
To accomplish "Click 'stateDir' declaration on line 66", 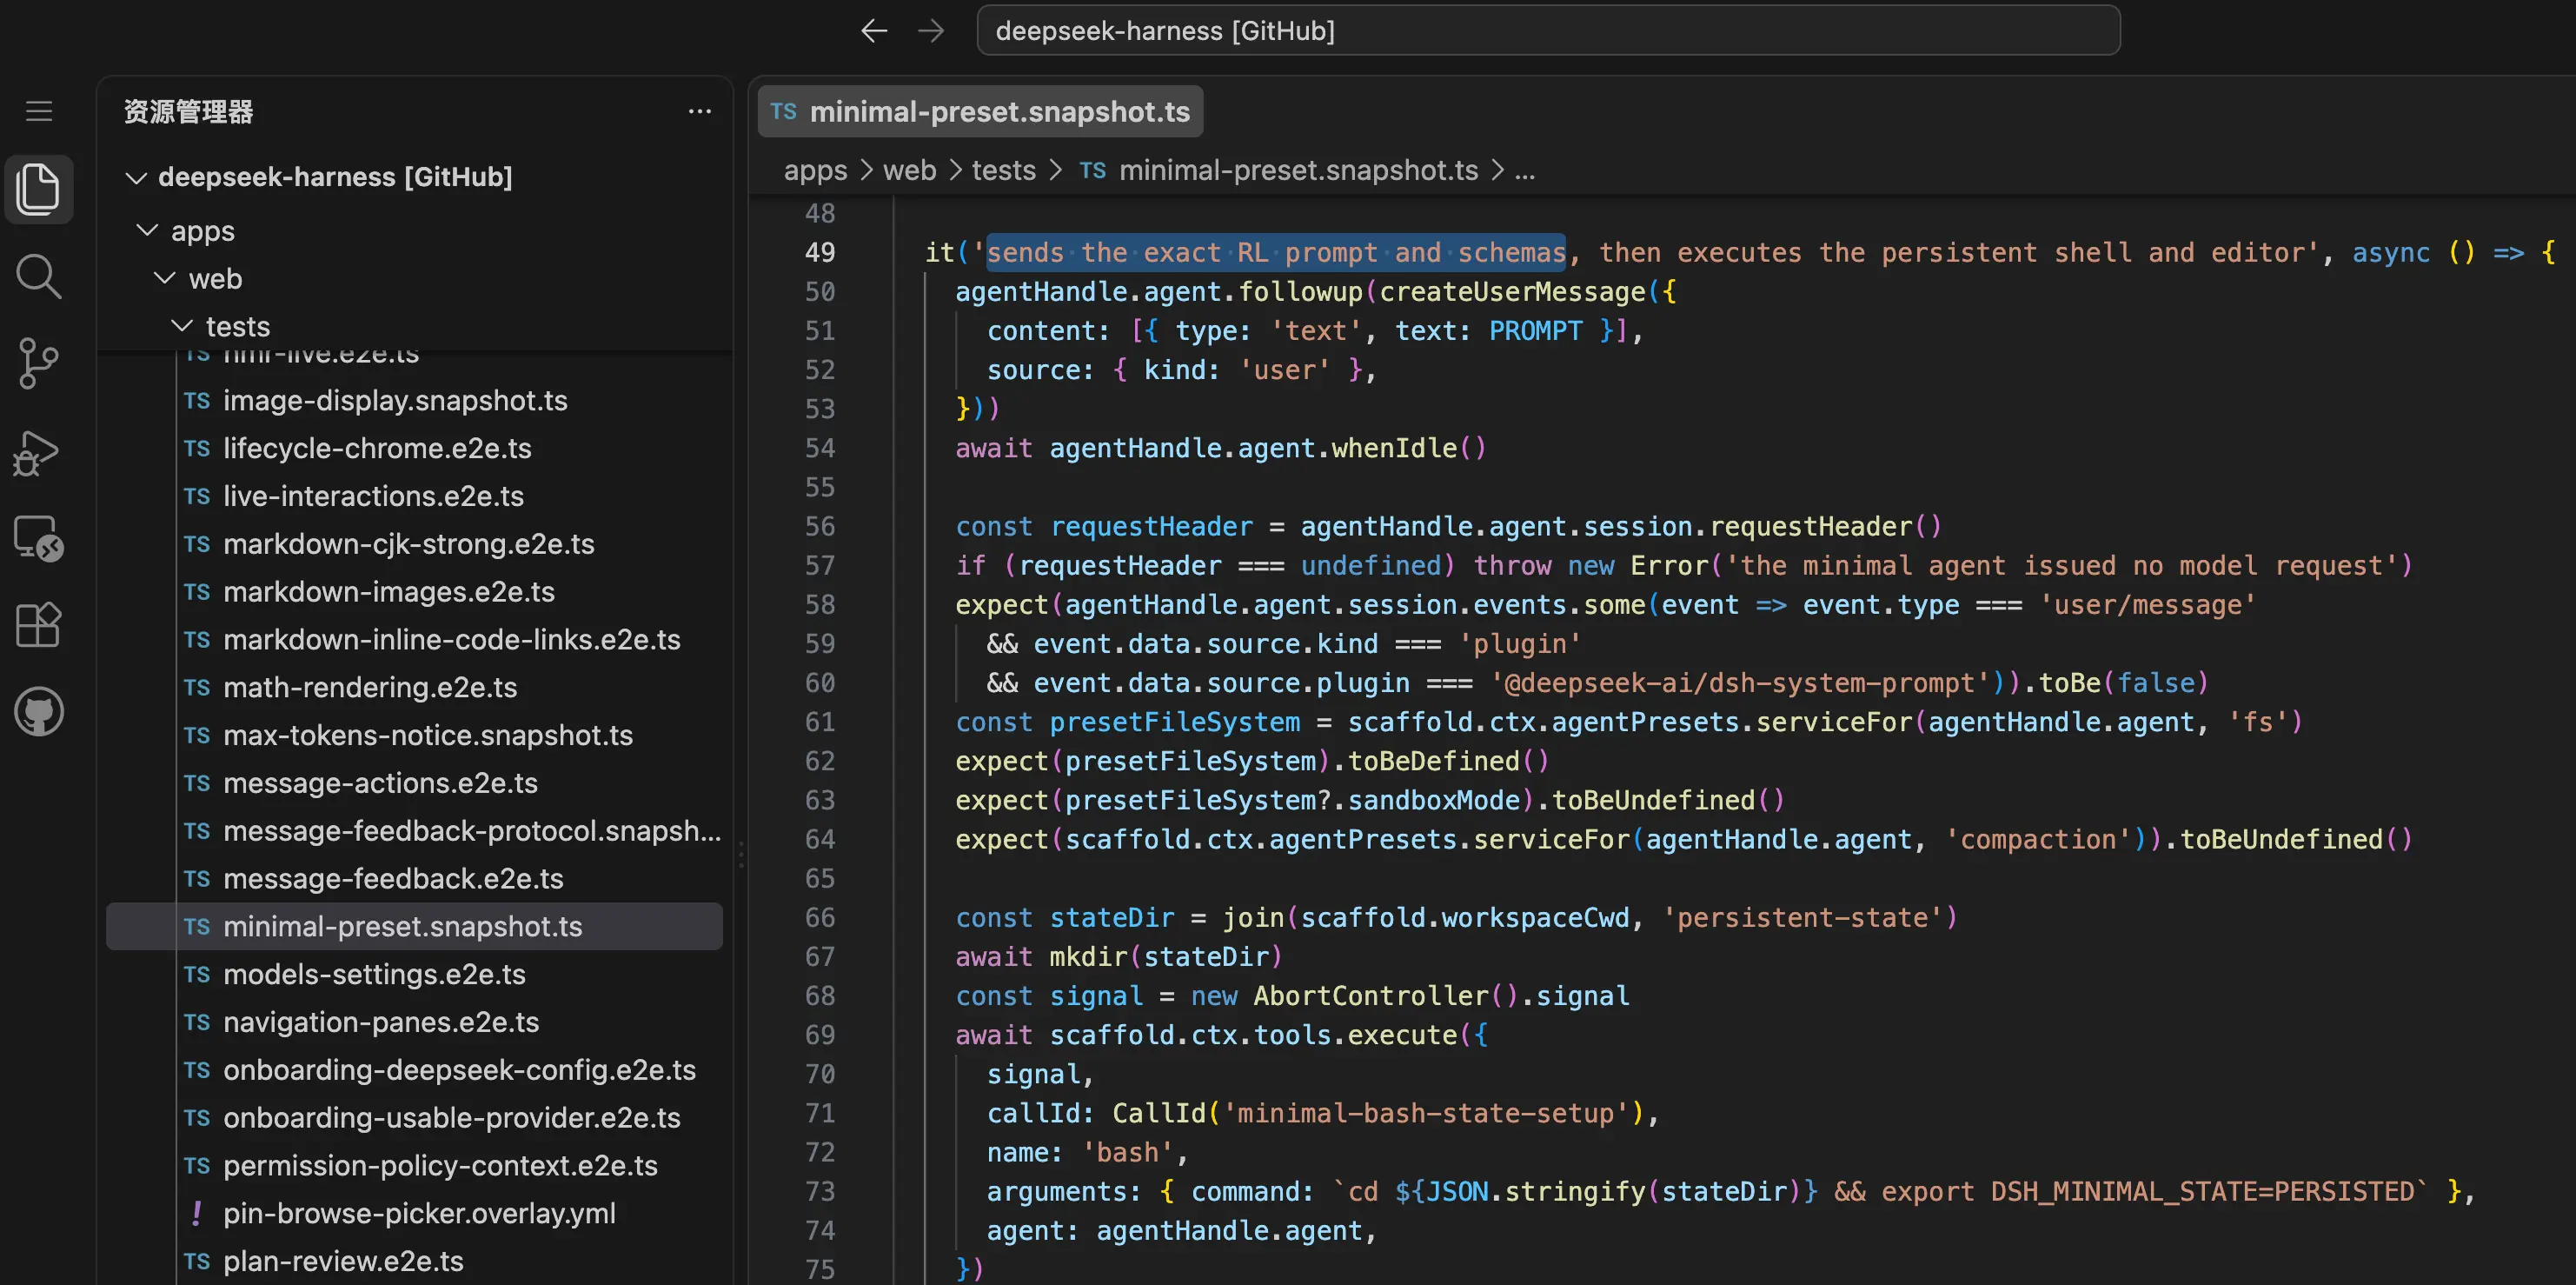I will click(1112, 918).
